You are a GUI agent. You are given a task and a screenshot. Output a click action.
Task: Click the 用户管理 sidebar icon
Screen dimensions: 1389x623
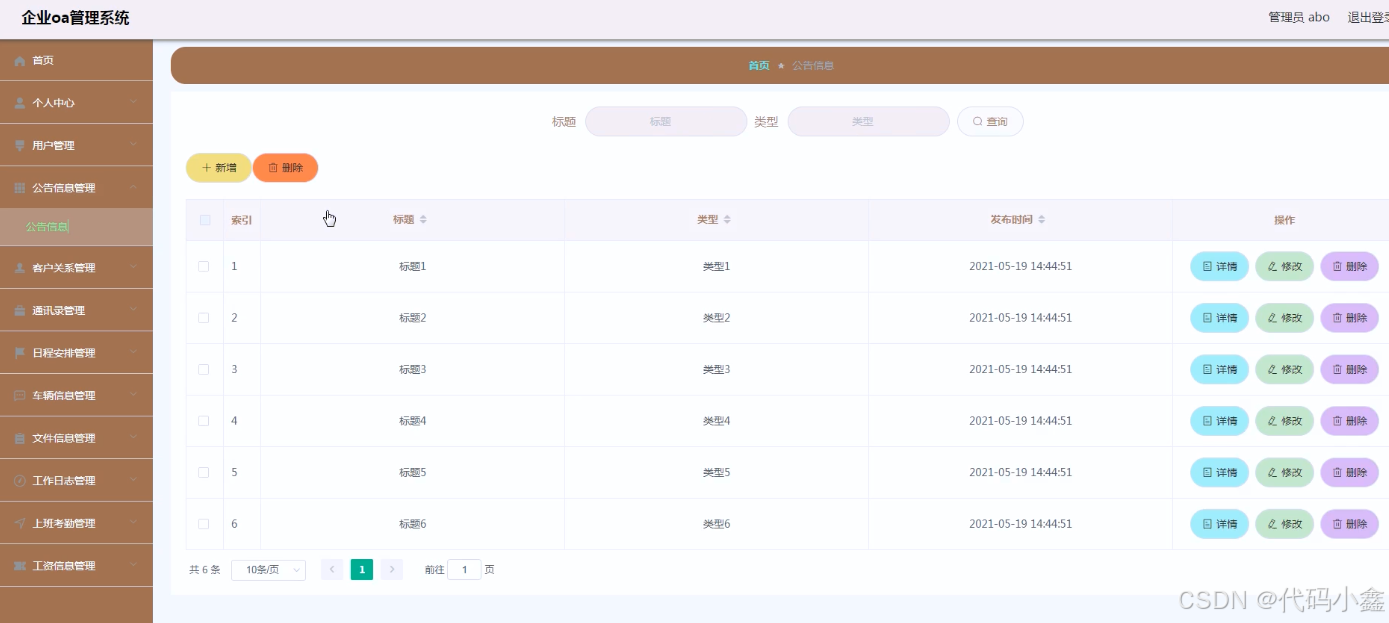tap(20, 146)
